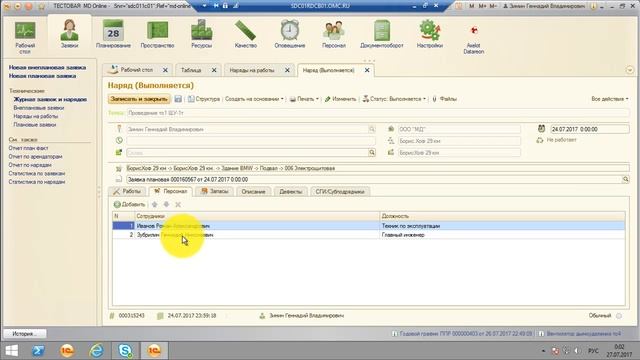Click the БорисХоф location path field
Image resolution: width=640 pixels, height=360 pixels.
click(x=378, y=168)
